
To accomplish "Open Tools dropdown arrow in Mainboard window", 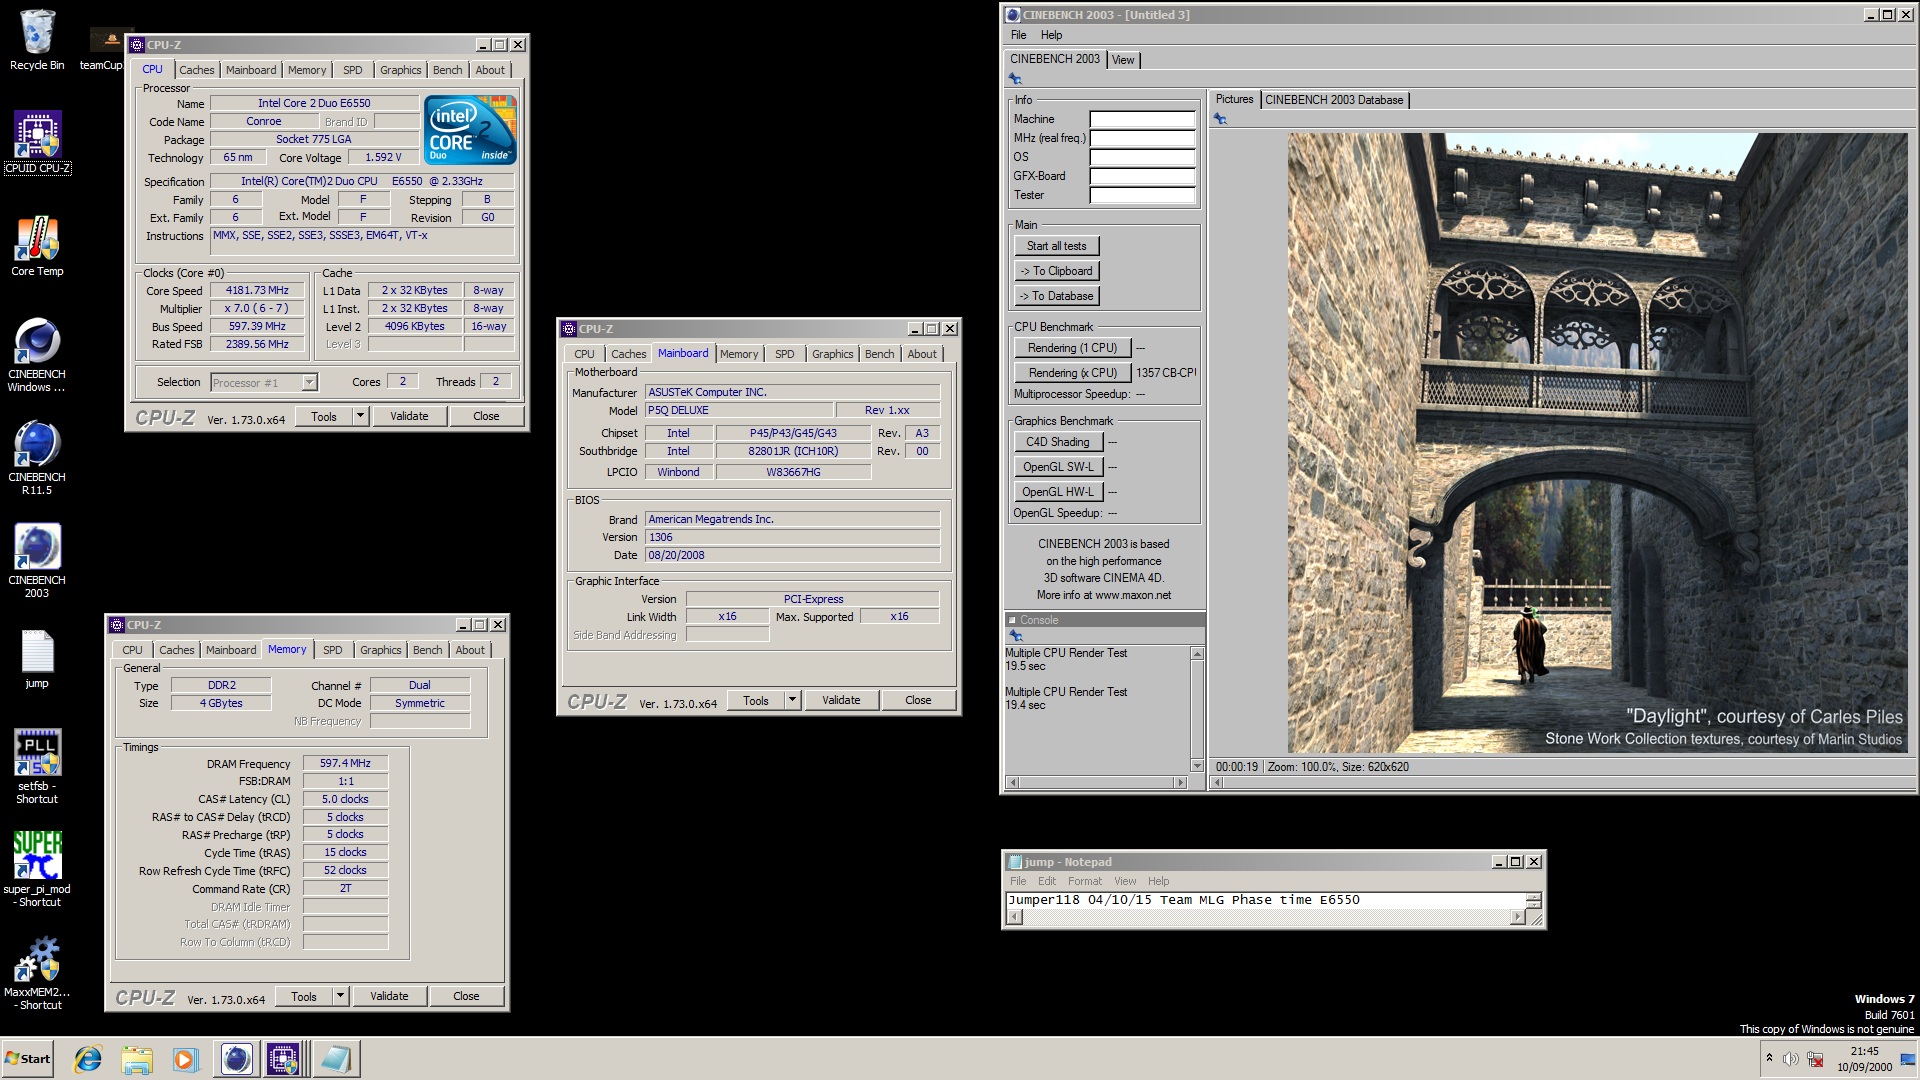I will click(792, 700).
